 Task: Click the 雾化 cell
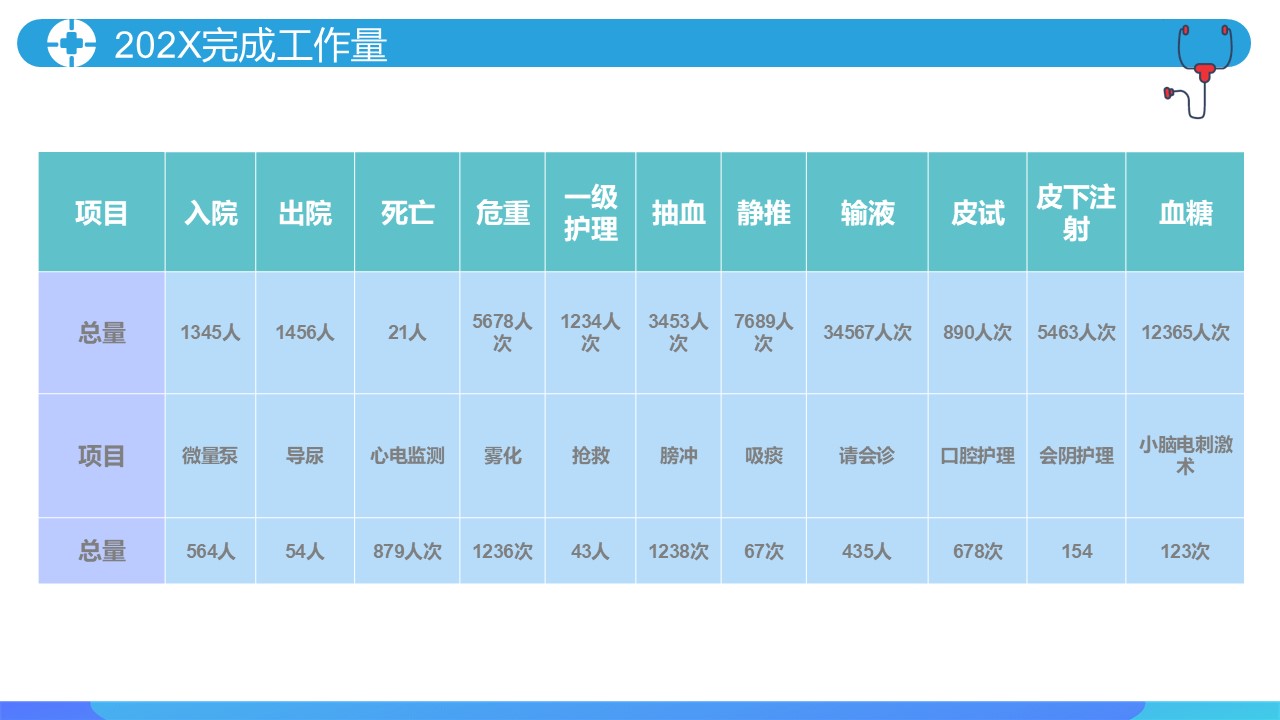click(503, 456)
